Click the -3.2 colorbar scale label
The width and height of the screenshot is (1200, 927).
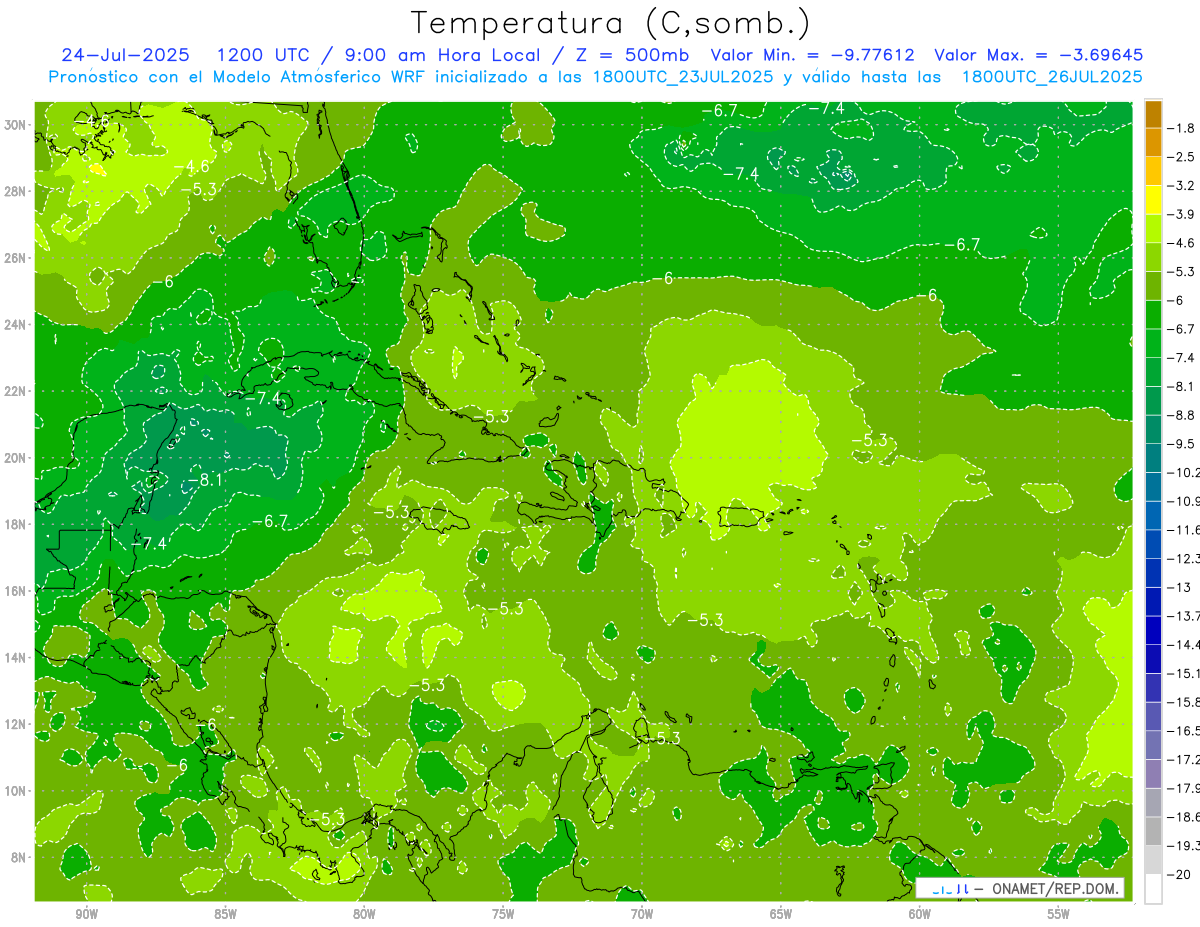pyautogui.click(x=1182, y=186)
